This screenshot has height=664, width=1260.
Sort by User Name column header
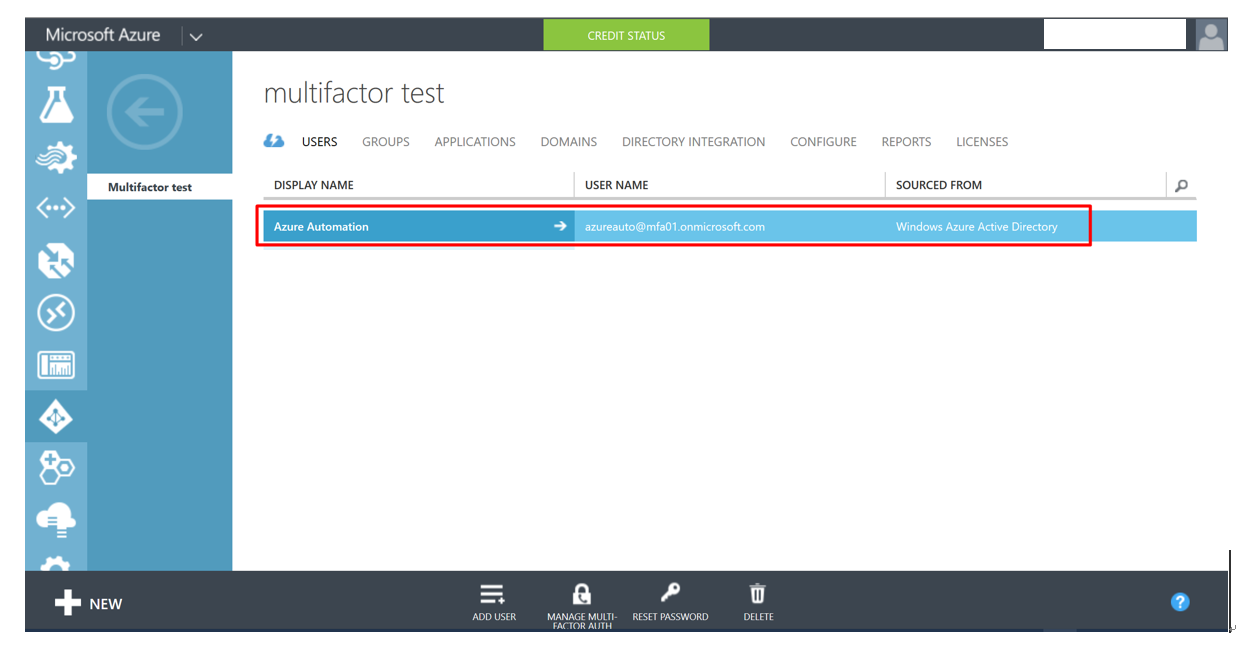point(616,185)
